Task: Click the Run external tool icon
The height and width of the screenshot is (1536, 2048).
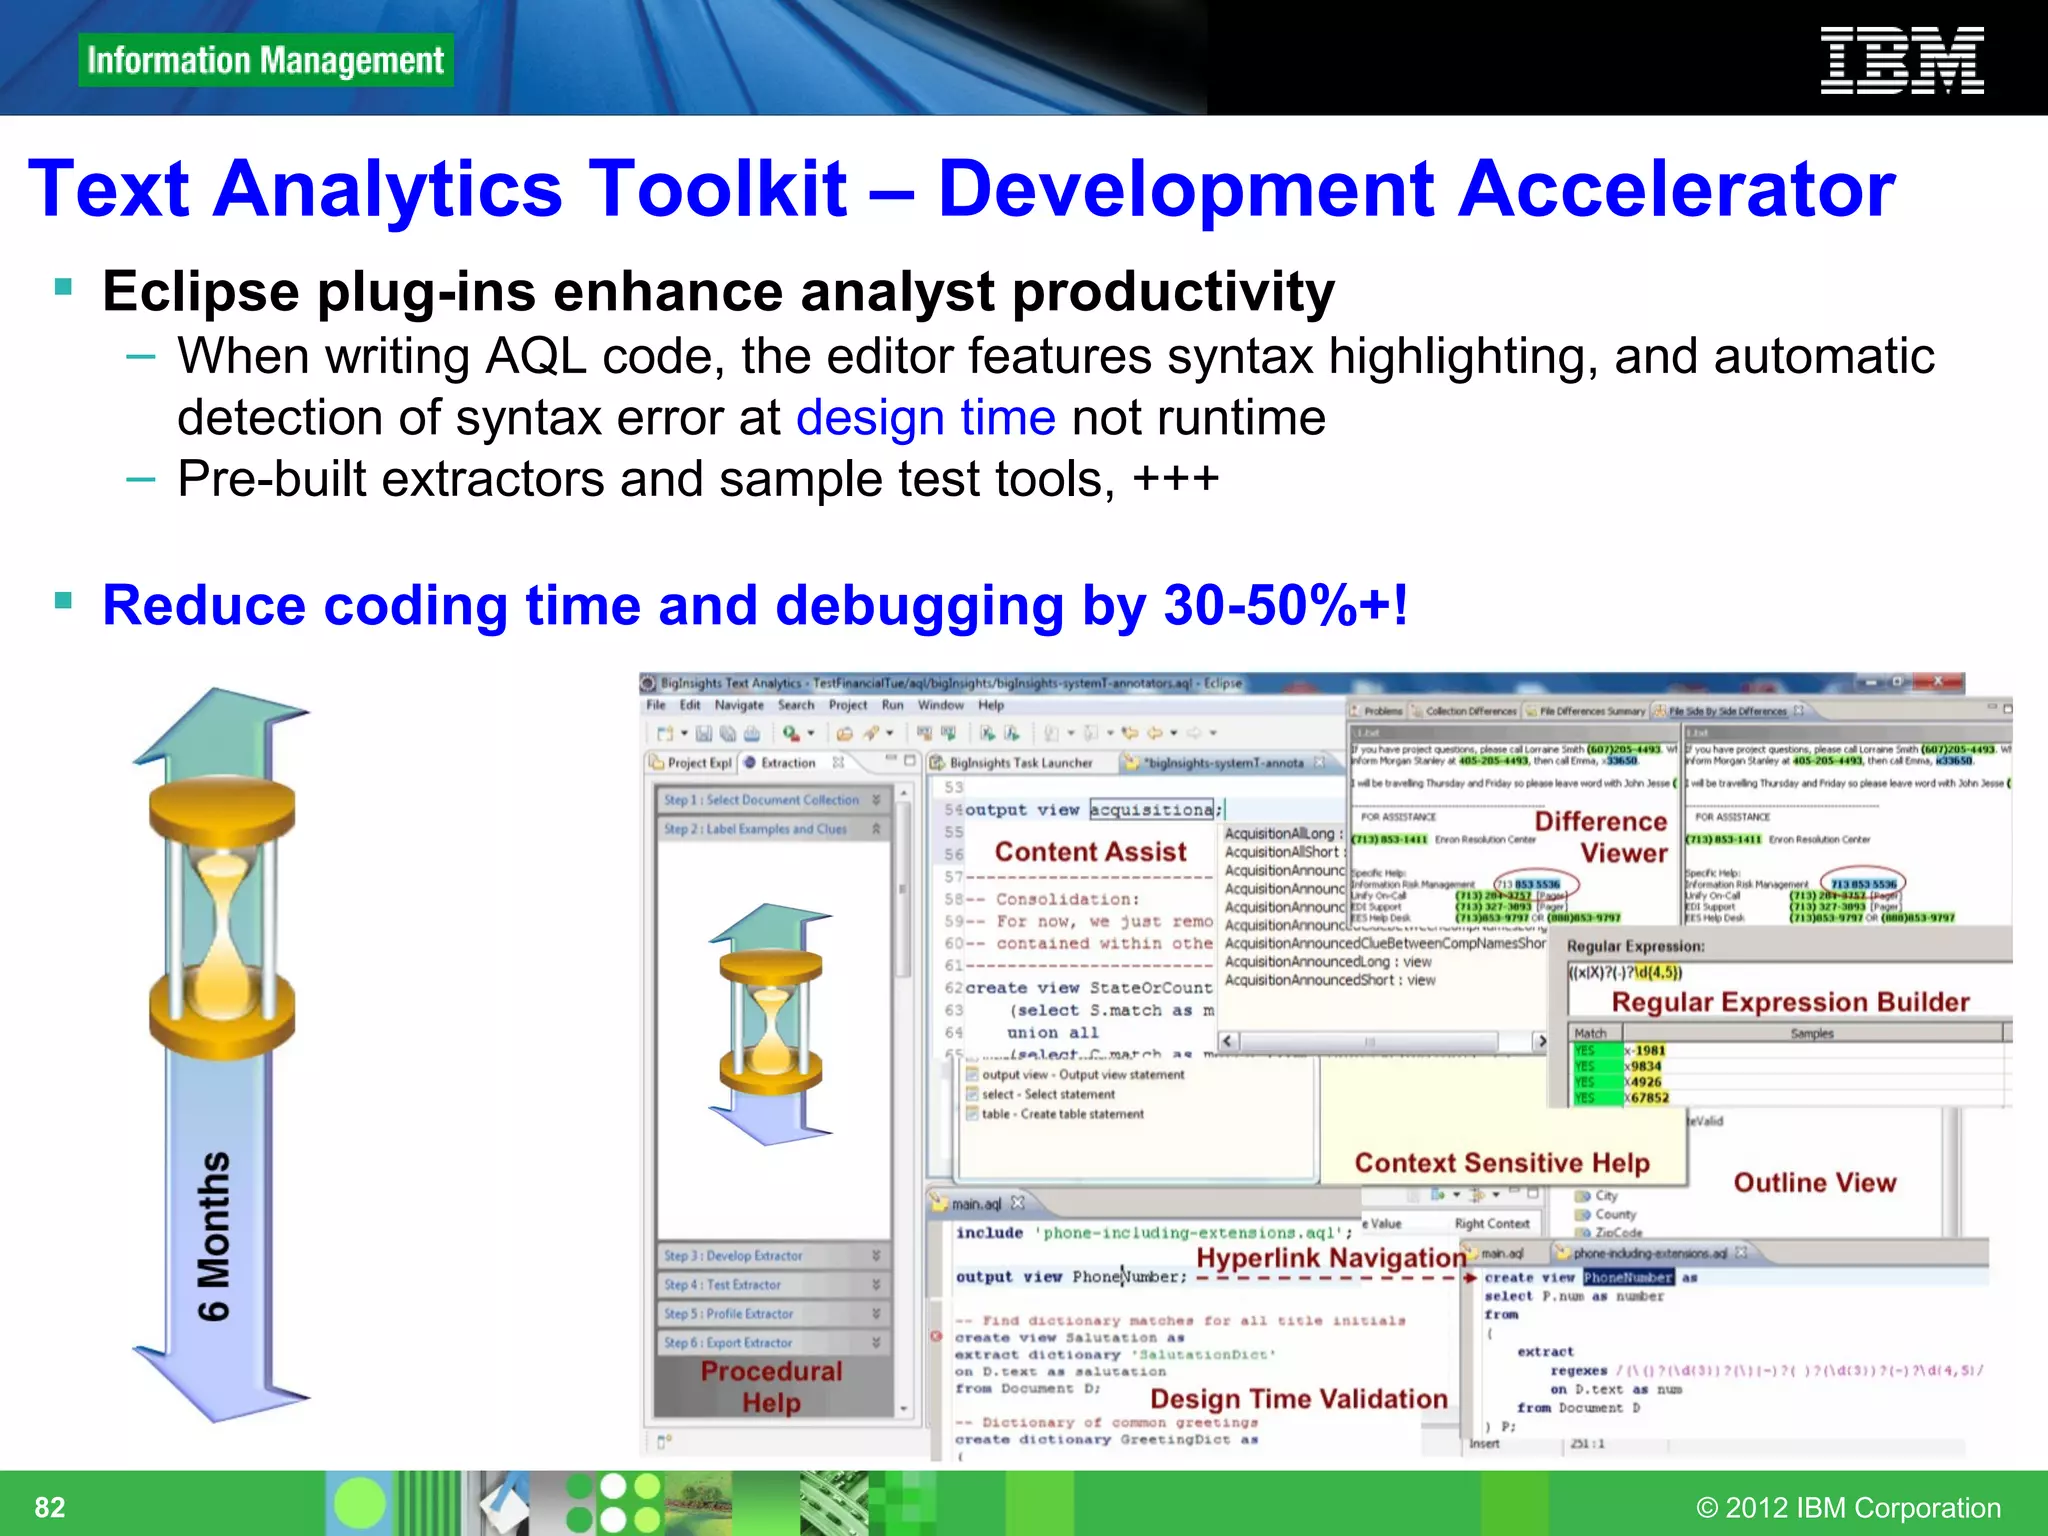Action: pos(791,733)
